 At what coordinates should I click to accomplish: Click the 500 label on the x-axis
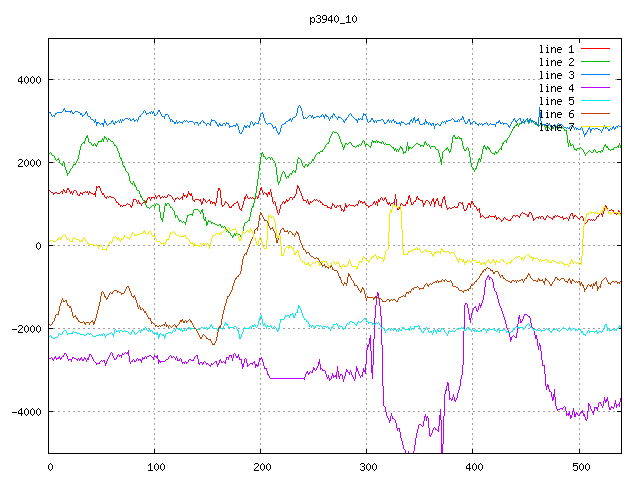pos(579,466)
